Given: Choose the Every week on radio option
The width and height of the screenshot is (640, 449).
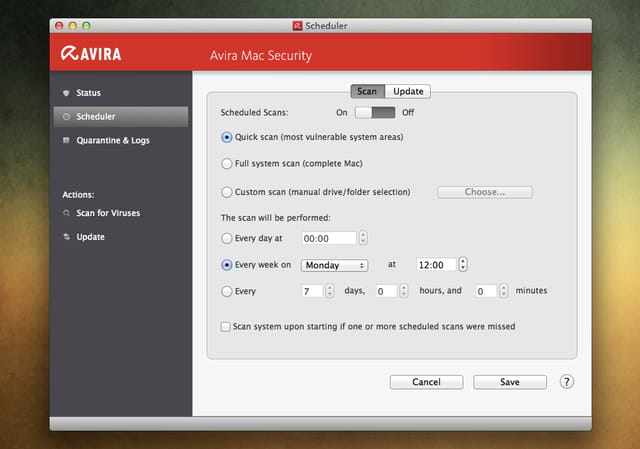Looking at the screenshot, I should pos(227,265).
